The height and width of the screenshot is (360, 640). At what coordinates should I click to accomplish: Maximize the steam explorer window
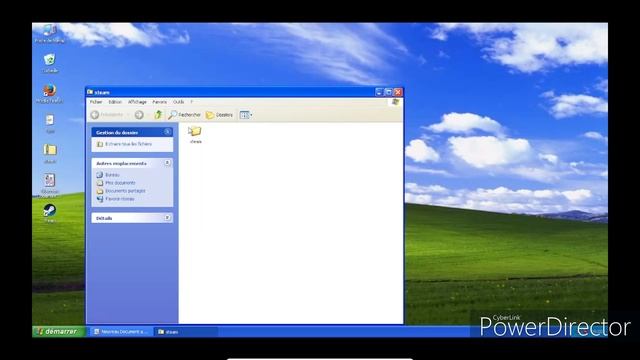coord(389,92)
